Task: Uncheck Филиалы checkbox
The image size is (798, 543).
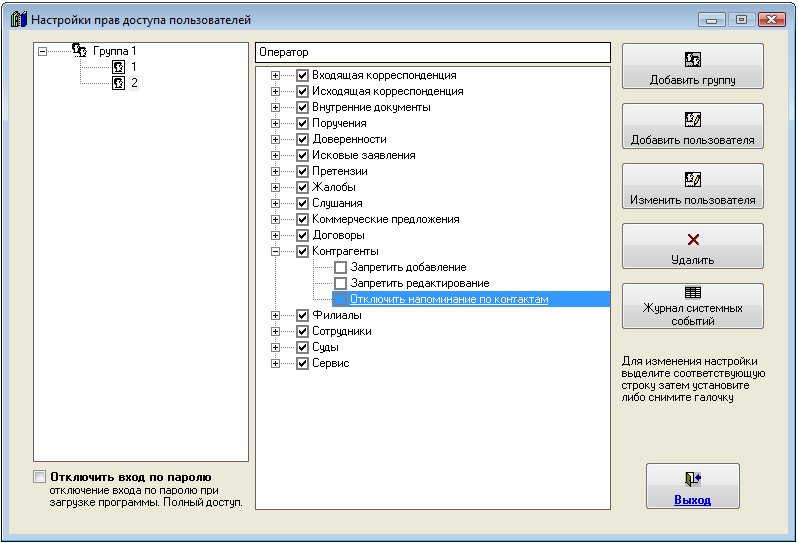Action: tap(302, 316)
